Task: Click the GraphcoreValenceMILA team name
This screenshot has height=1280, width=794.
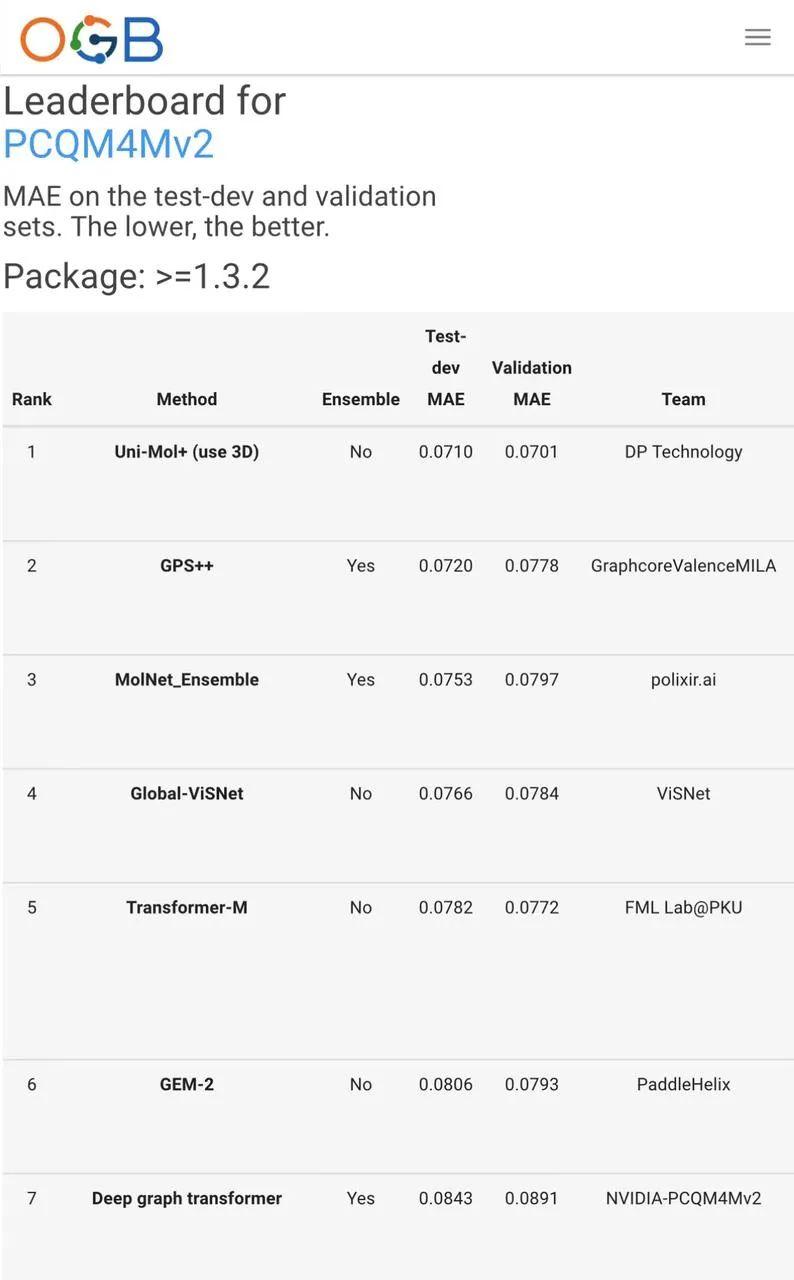Action: tap(684, 566)
